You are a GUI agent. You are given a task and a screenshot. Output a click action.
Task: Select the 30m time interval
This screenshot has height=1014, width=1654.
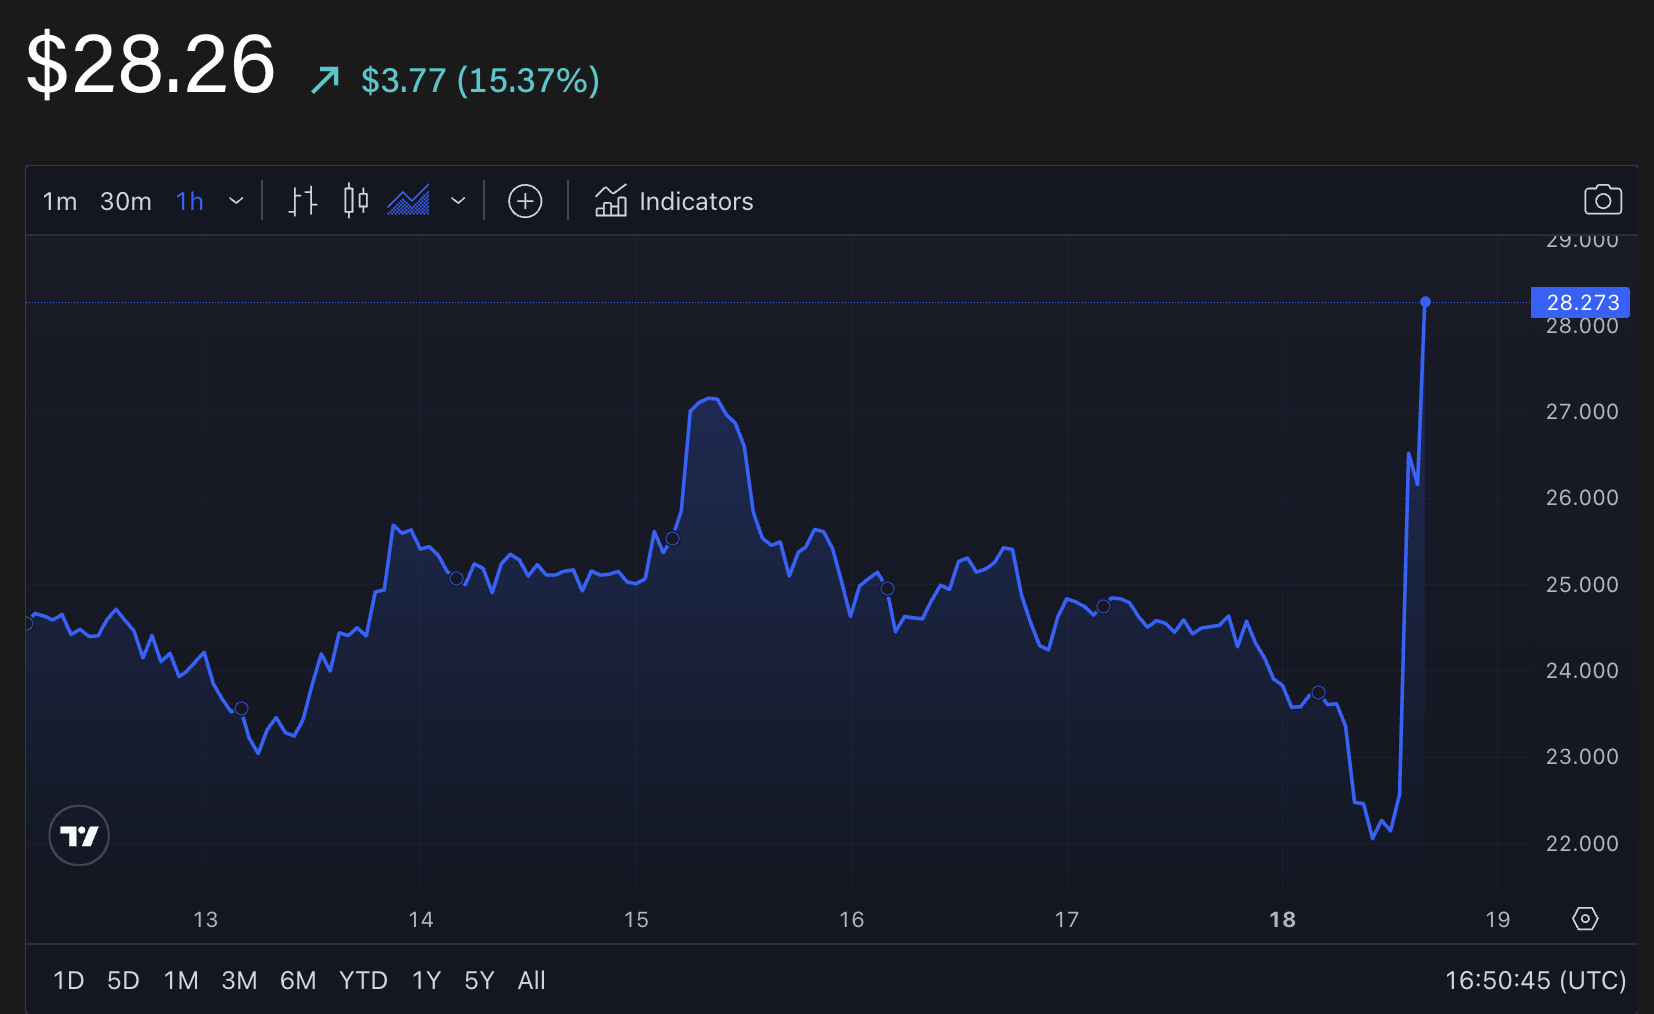(x=126, y=202)
